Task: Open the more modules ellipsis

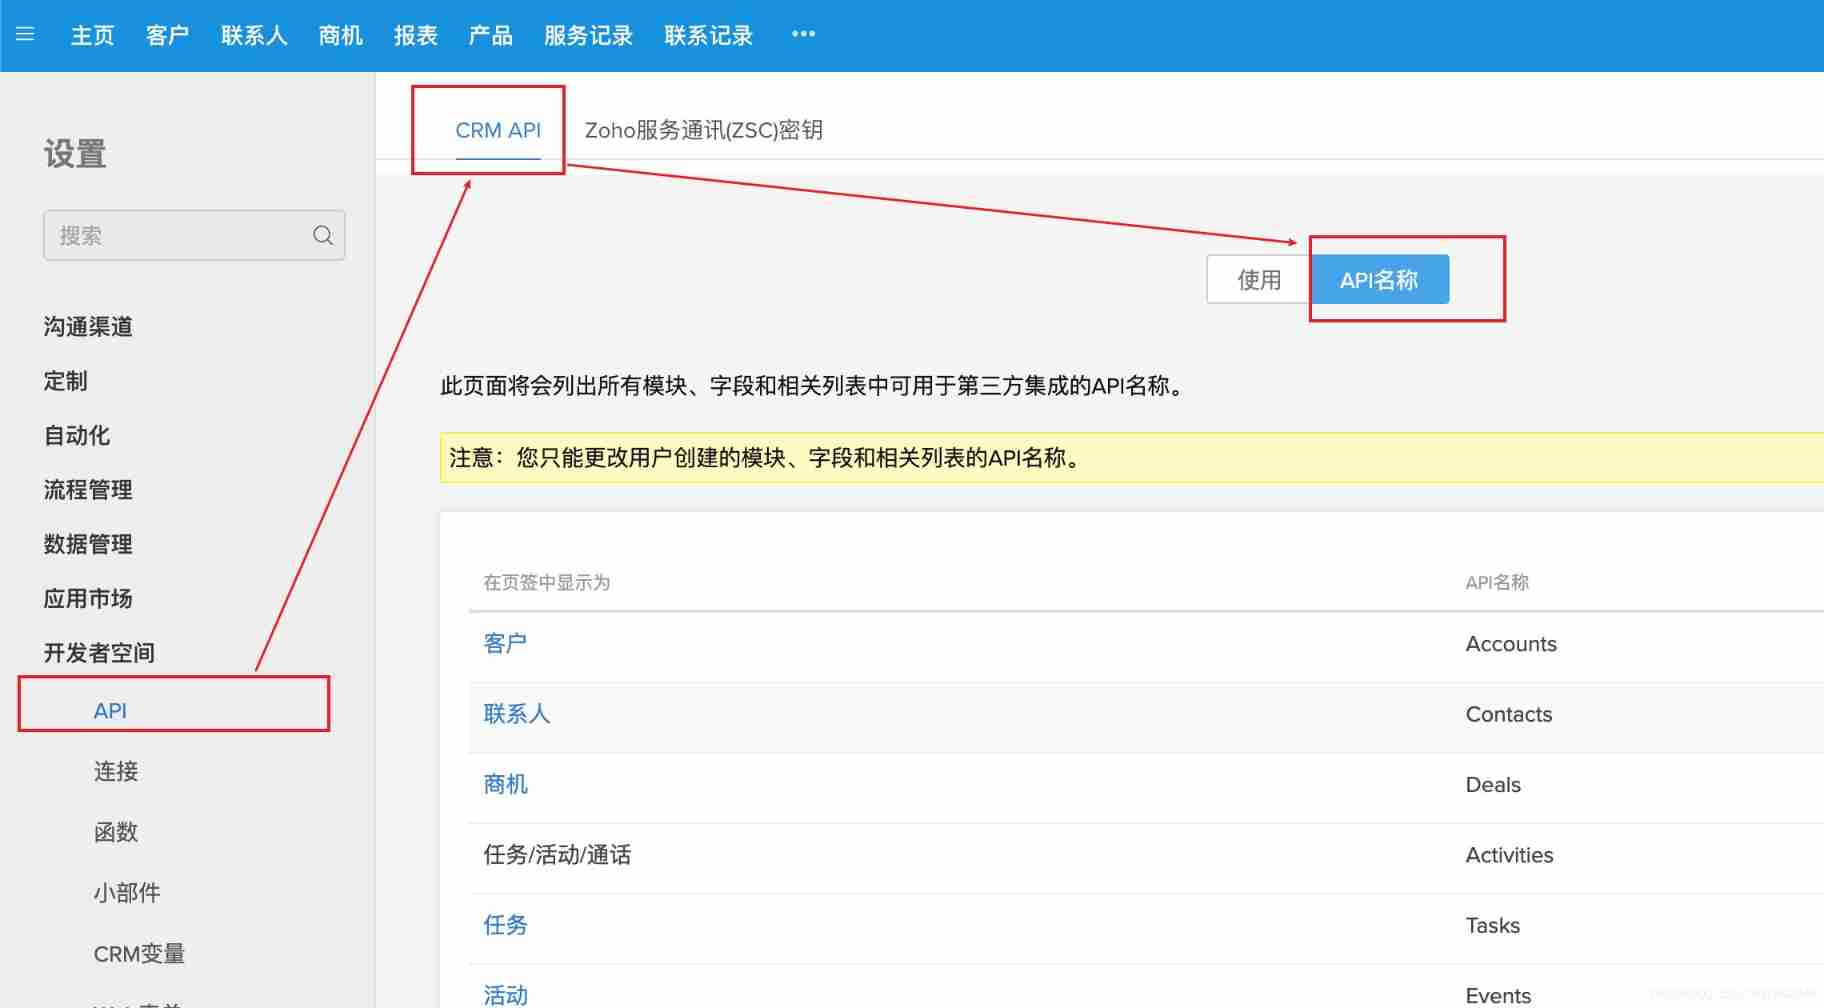Action: [x=803, y=34]
